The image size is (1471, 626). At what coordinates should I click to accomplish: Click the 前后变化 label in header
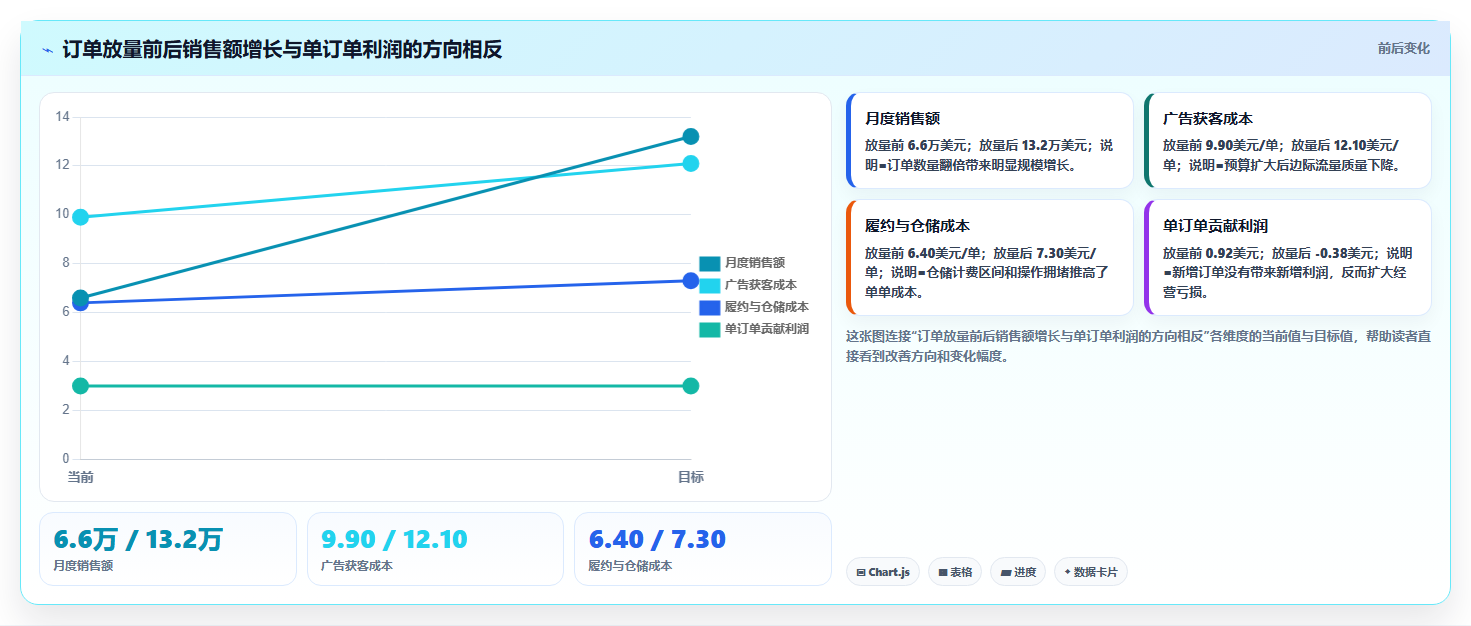point(1403,48)
